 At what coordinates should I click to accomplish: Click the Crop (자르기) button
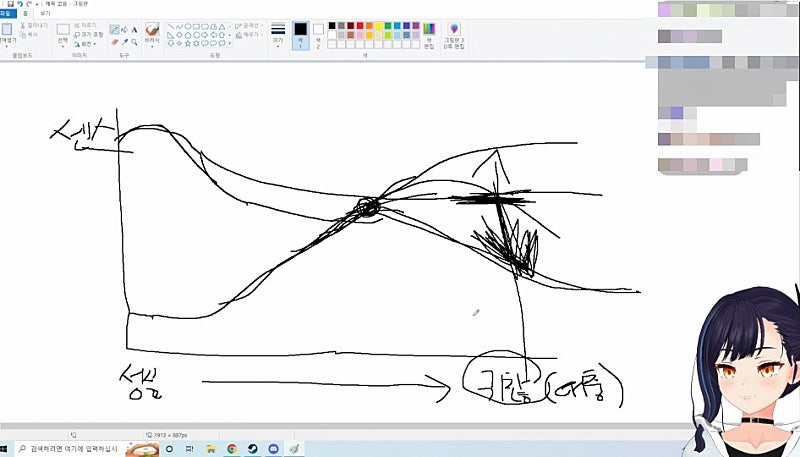point(85,25)
